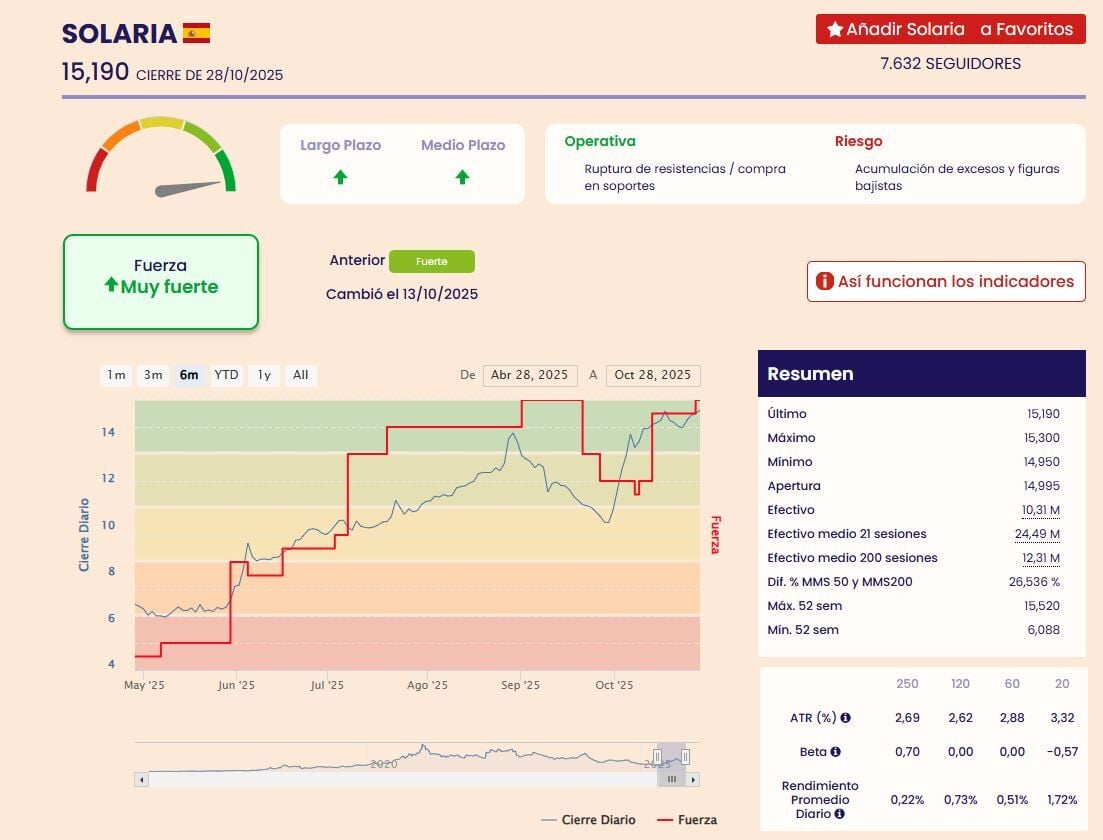This screenshot has width=1103, height=840.
Task: Select the All chart range
Action: pos(300,375)
